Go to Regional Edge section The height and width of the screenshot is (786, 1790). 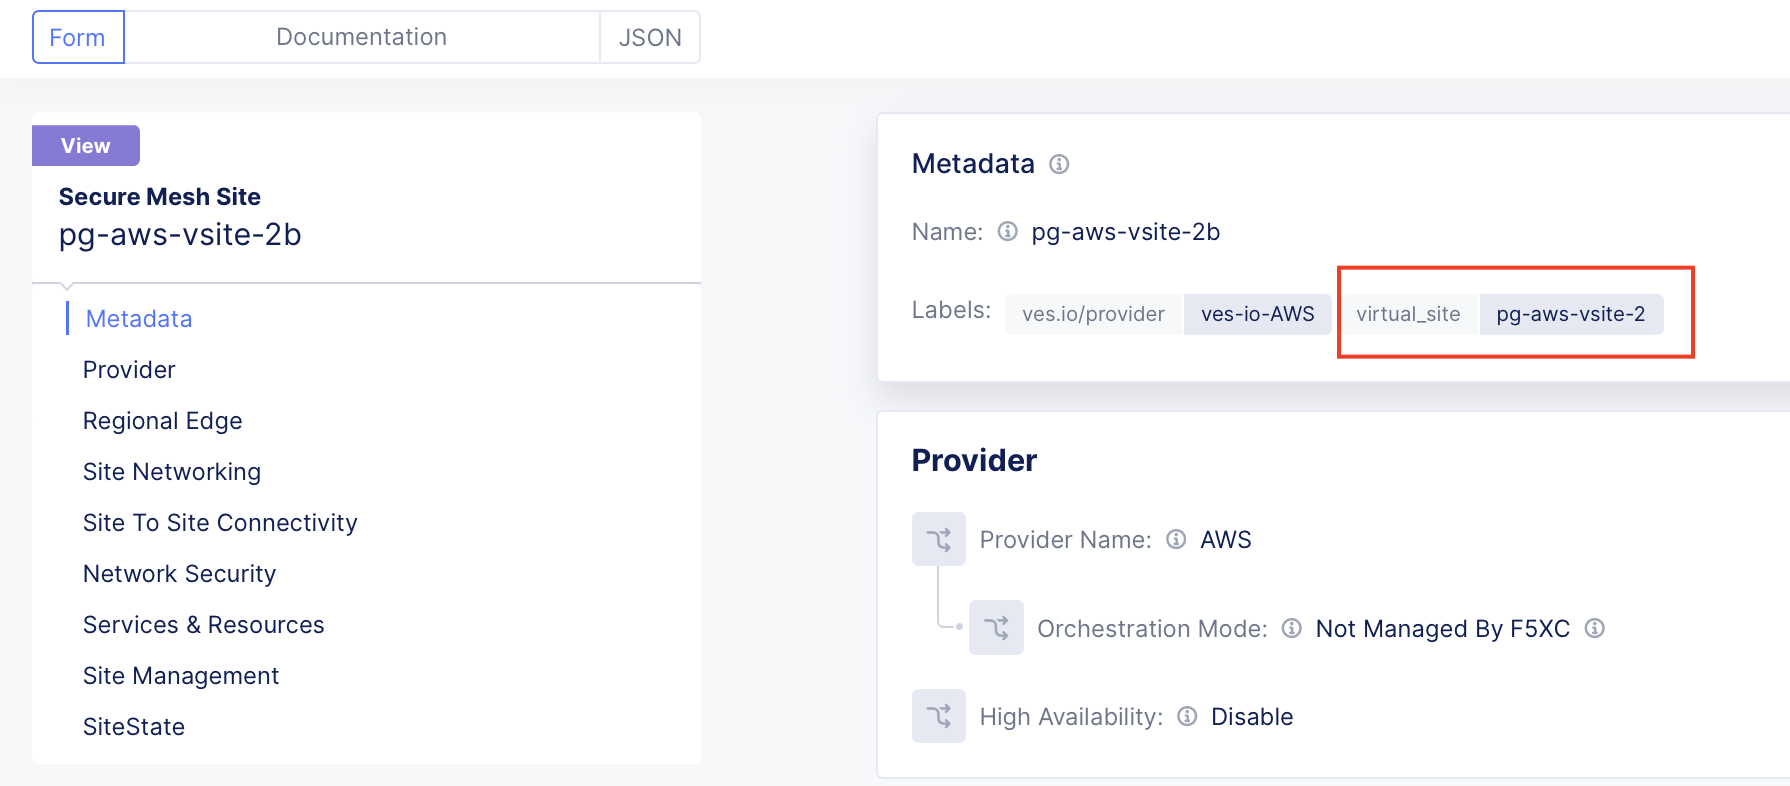[162, 421]
